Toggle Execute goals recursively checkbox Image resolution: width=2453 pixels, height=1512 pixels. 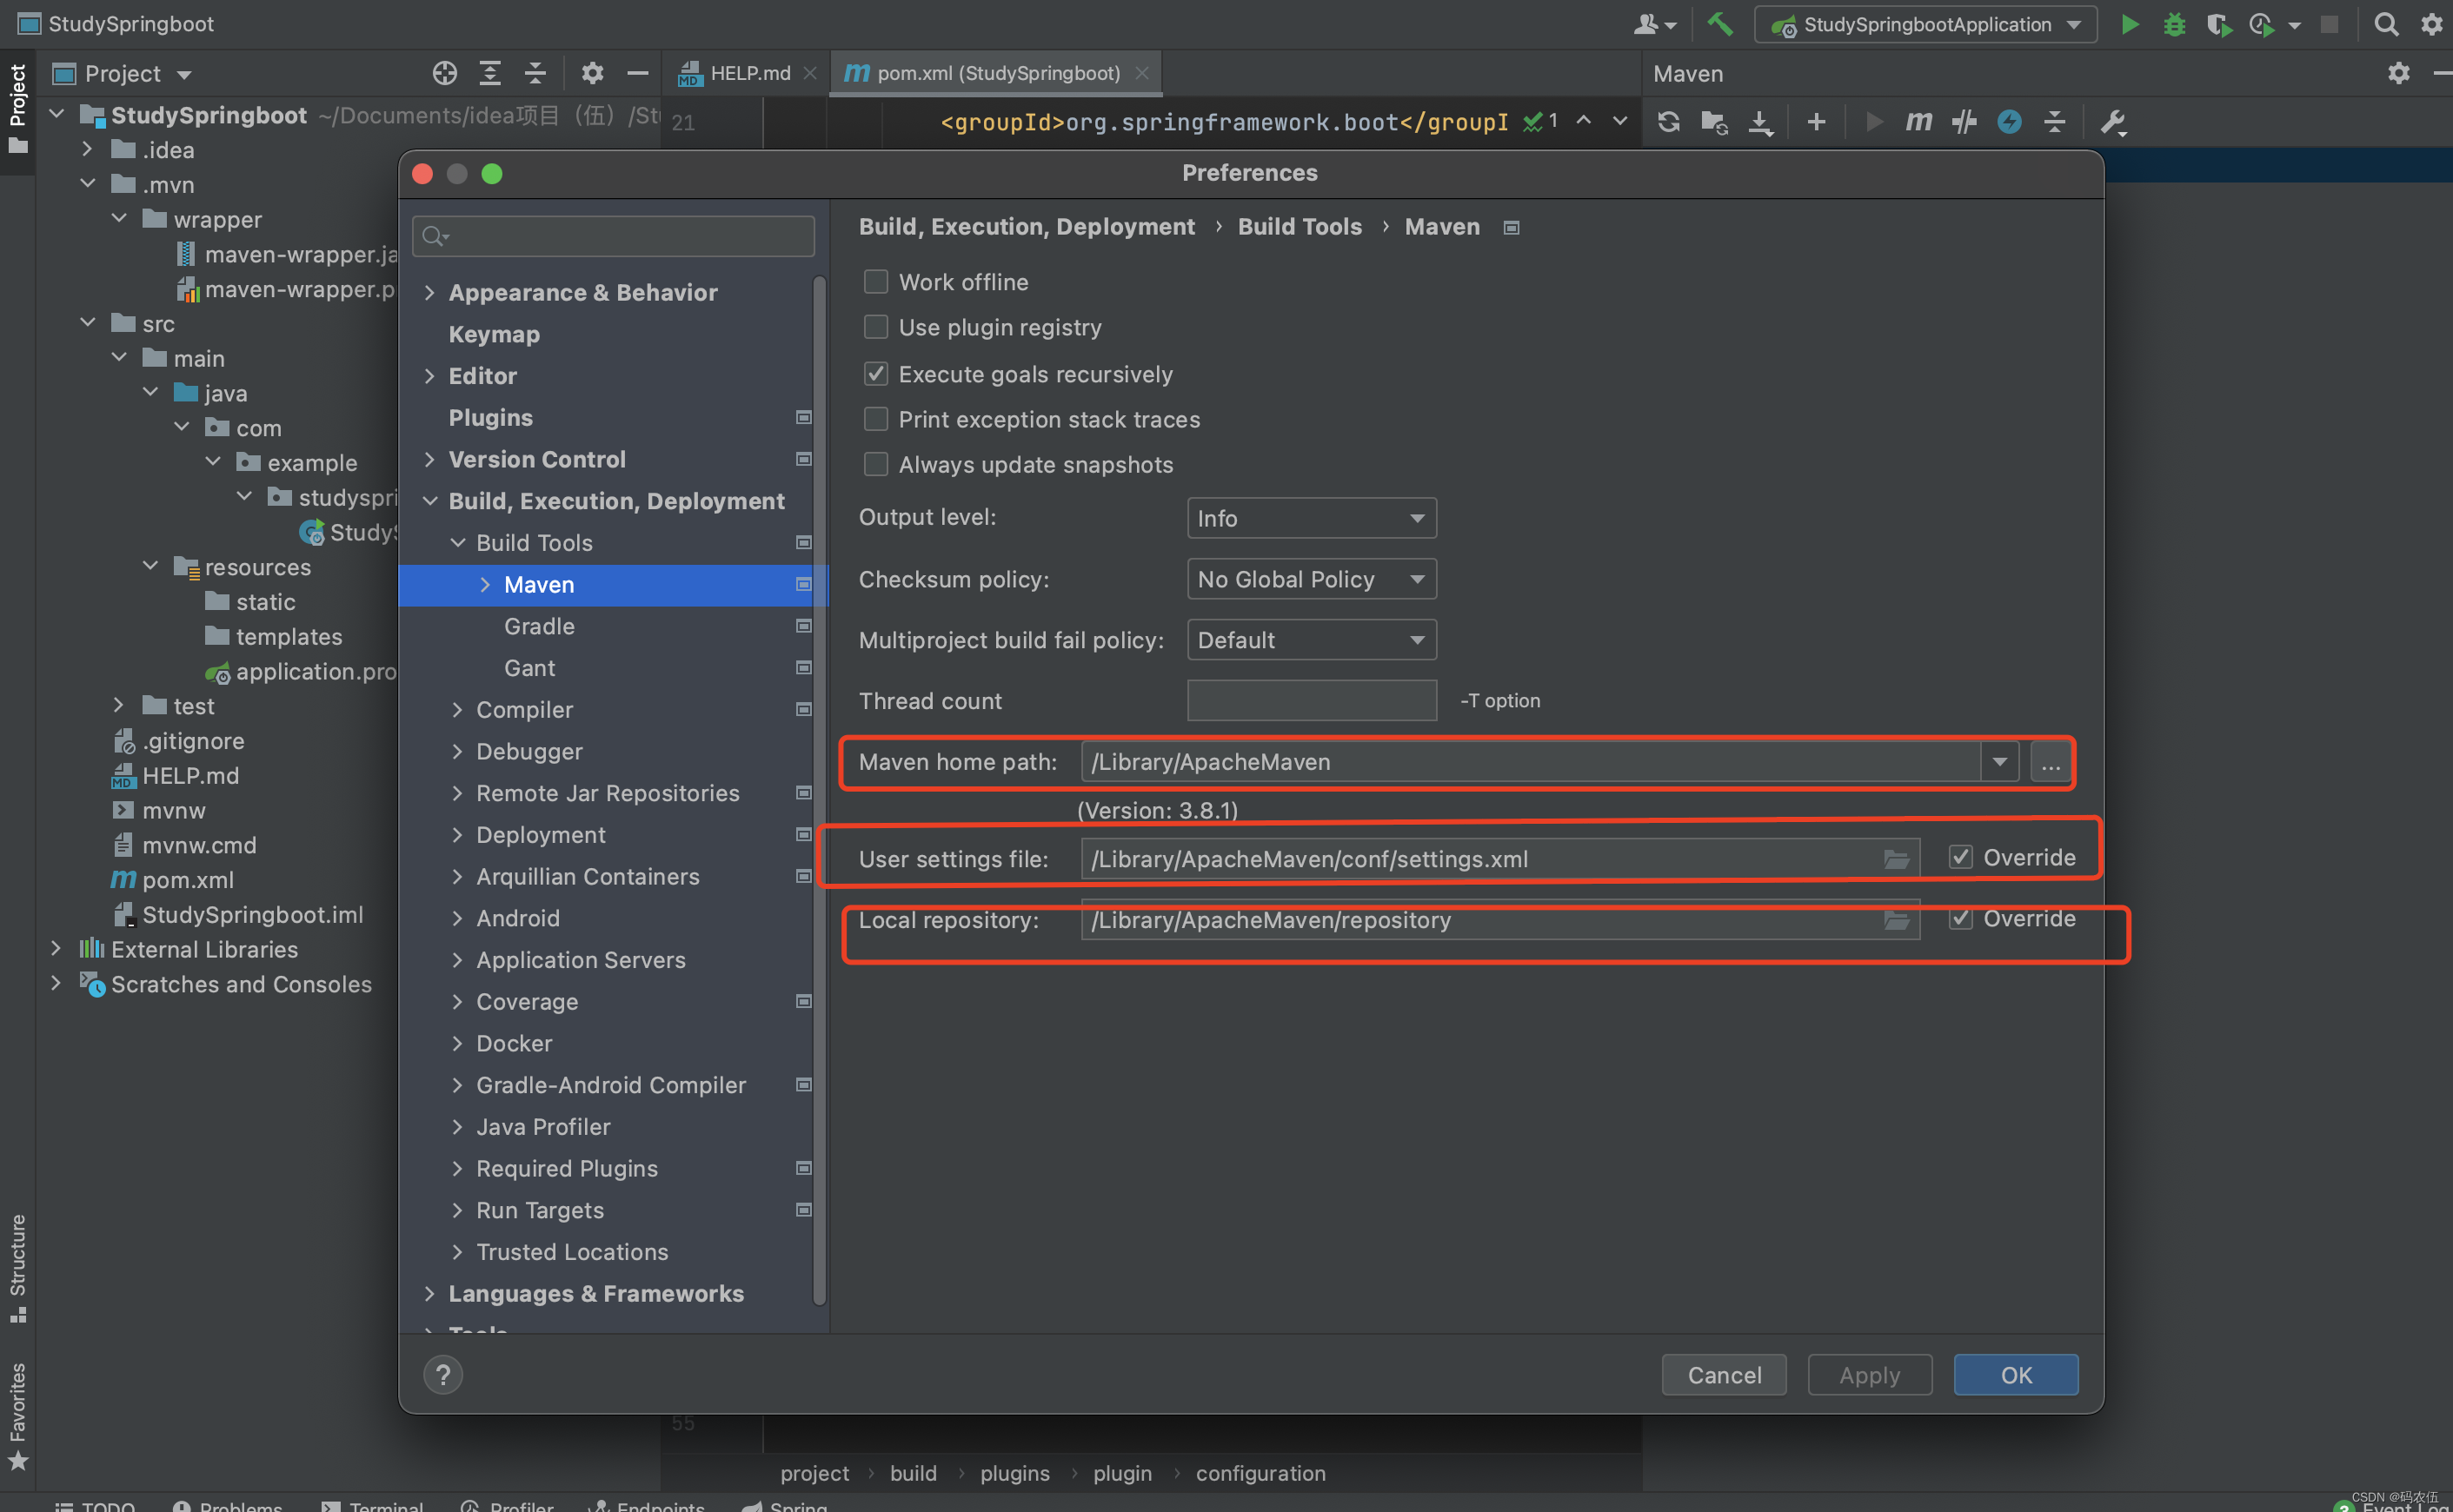click(874, 371)
